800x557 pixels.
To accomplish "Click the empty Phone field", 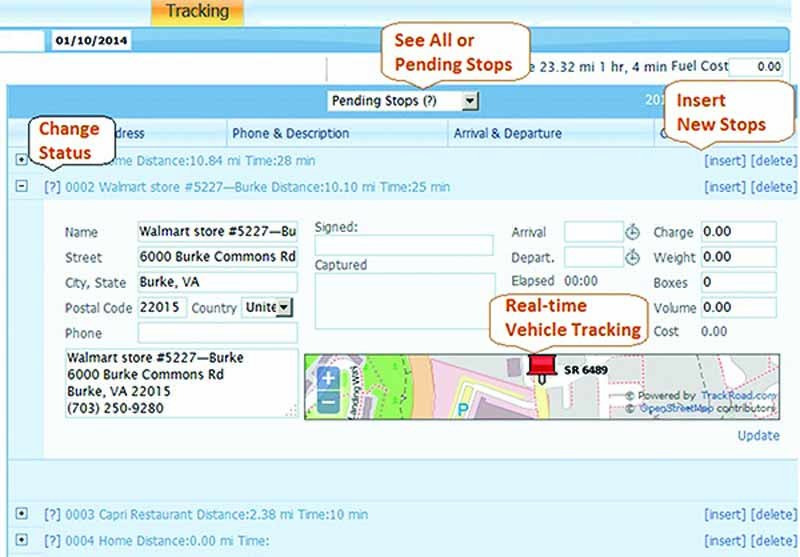I will pyautogui.click(x=217, y=333).
